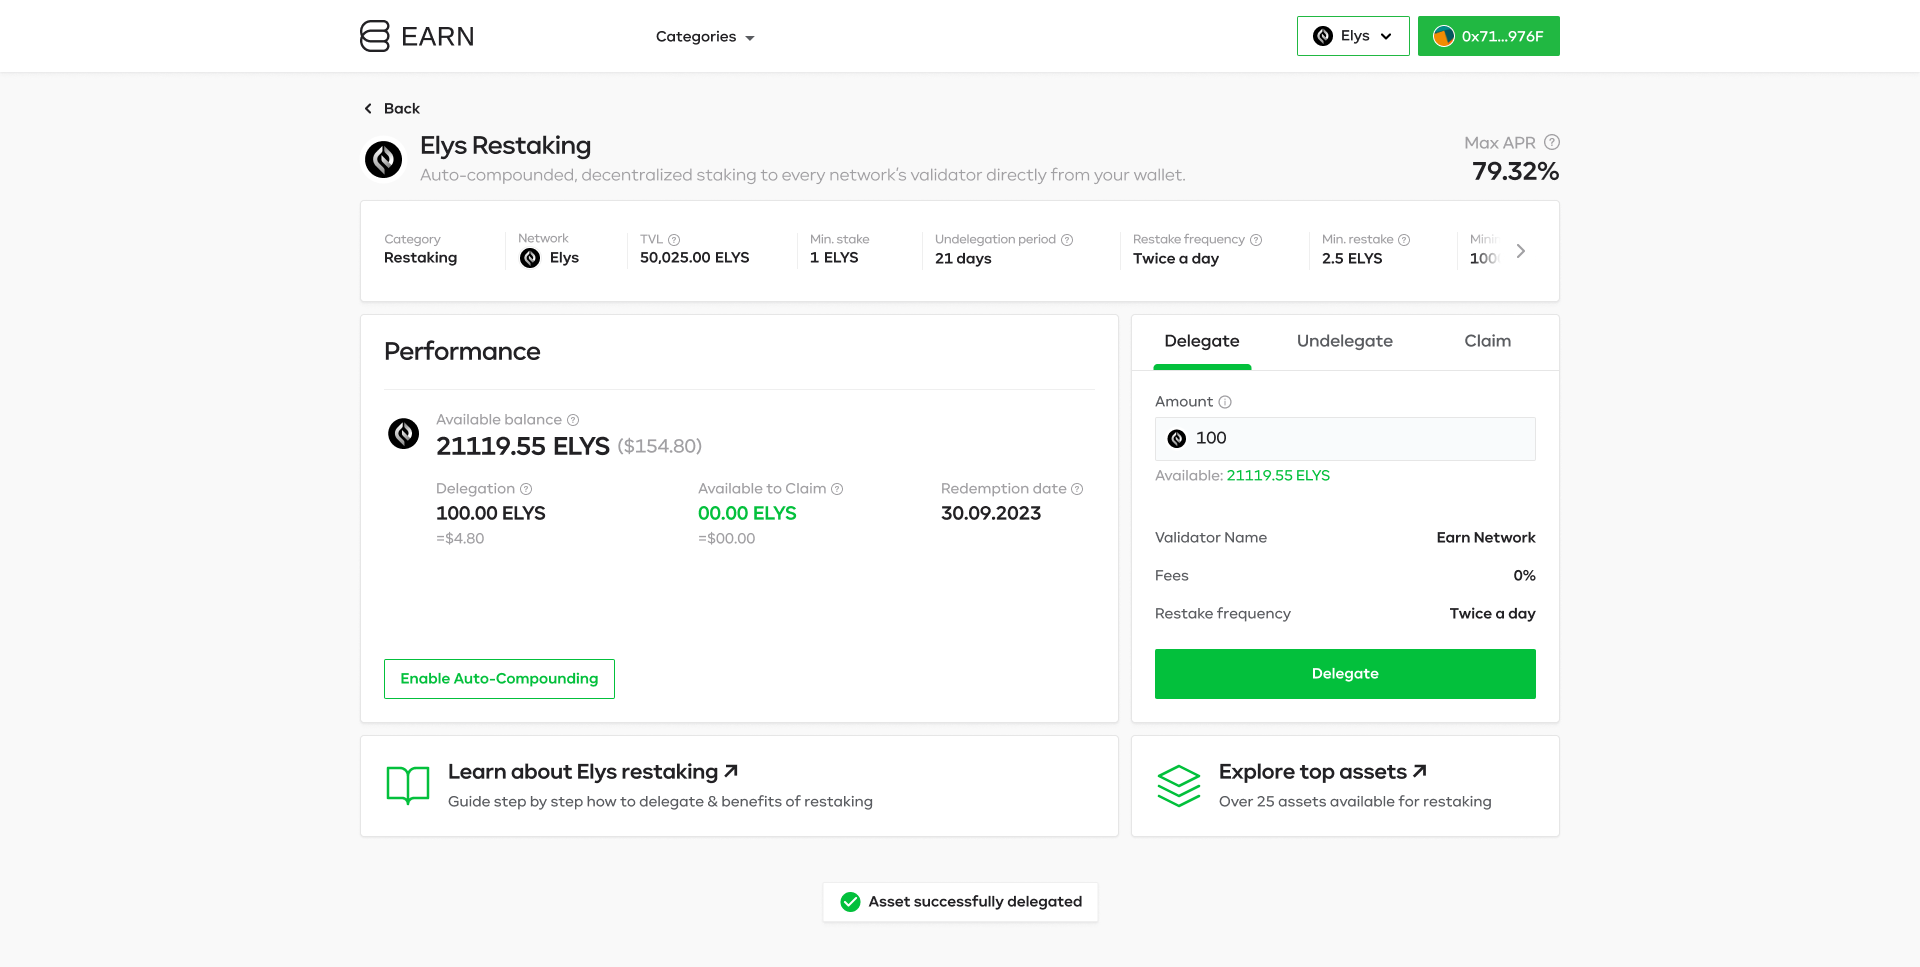Click the Amount info icon
The width and height of the screenshot is (1920, 967).
tap(1225, 402)
